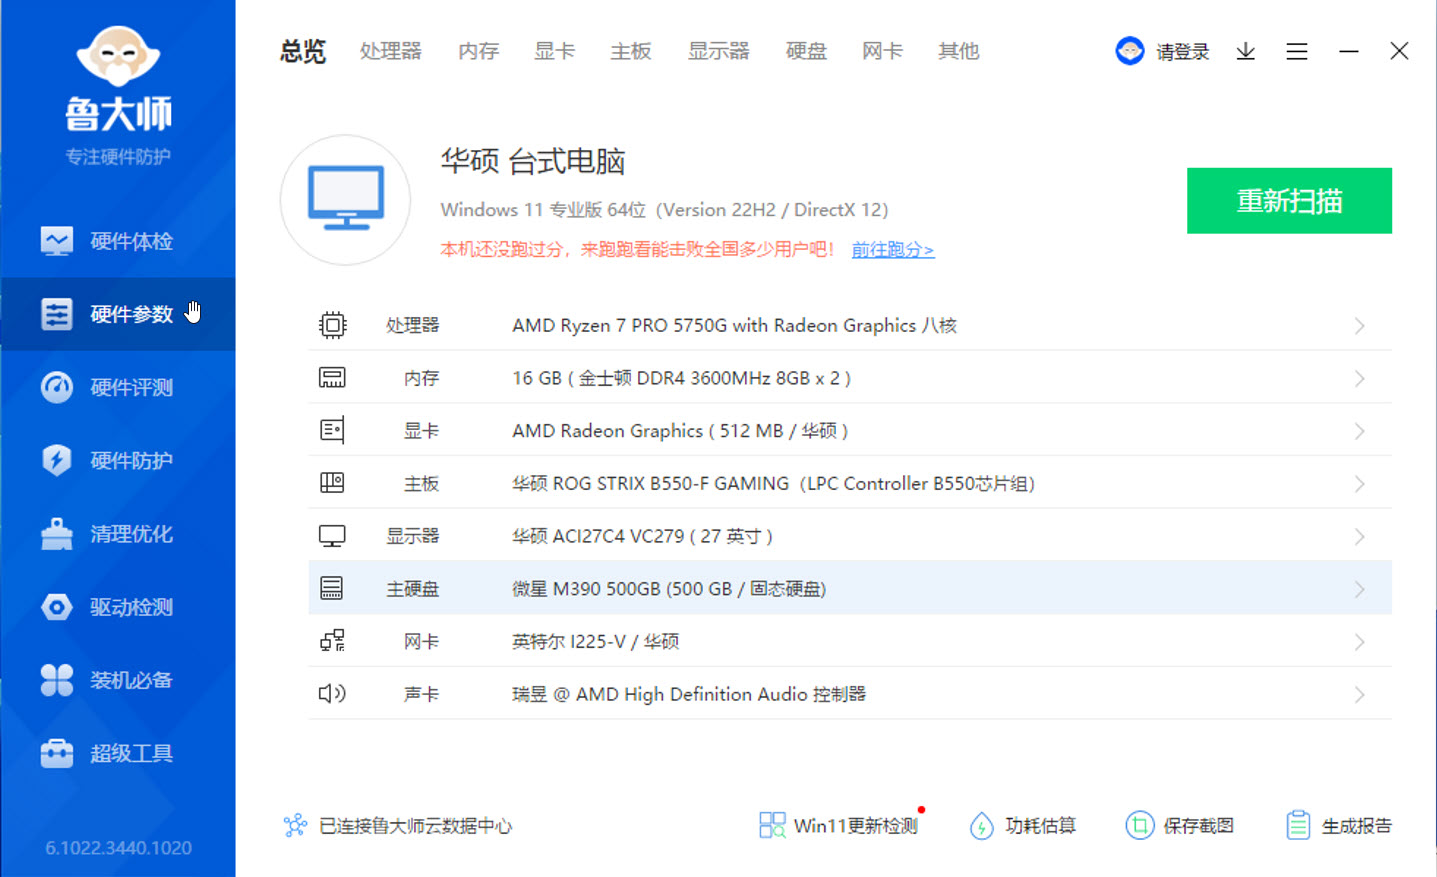The height and width of the screenshot is (877, 1437).
Task: Open the hamburger main menu
Action: pyautogui.click(x=1297, y=51)
